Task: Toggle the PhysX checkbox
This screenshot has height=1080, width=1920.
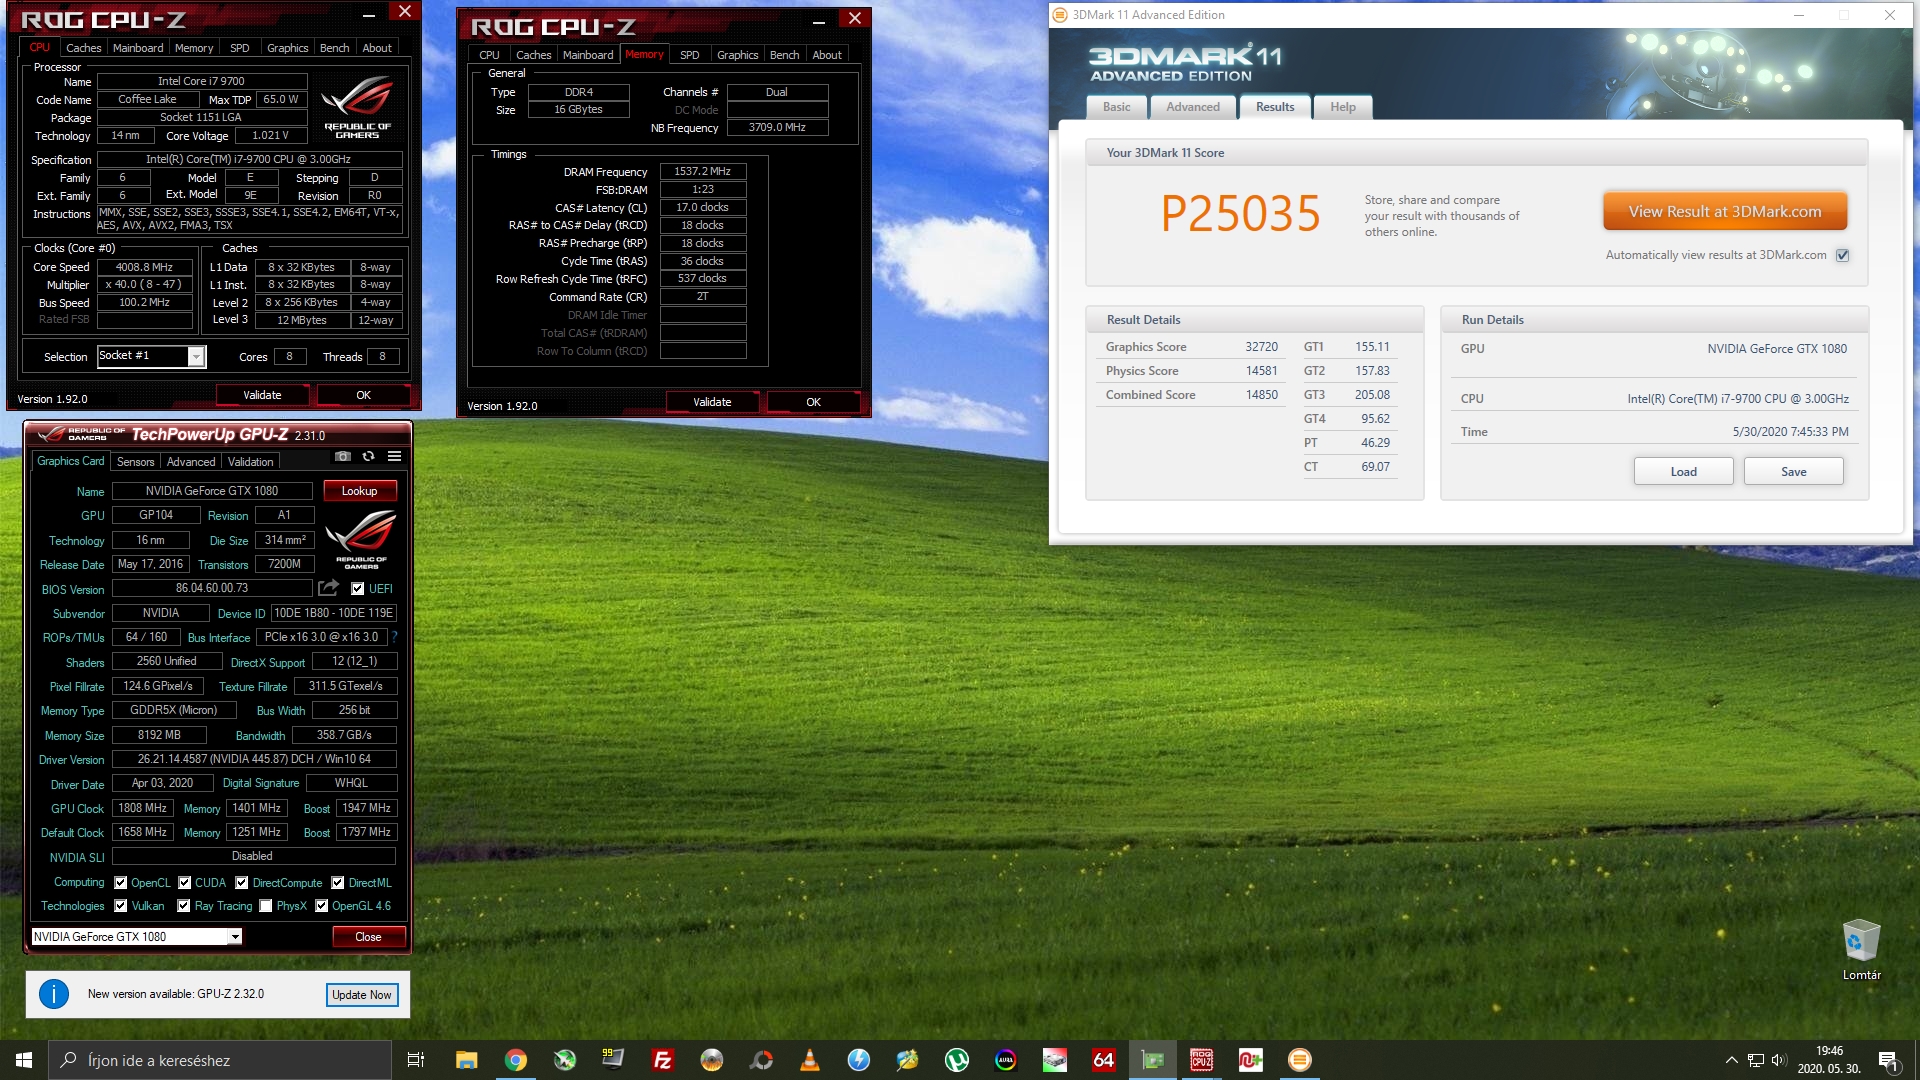Action: click(x=266, y=906)
